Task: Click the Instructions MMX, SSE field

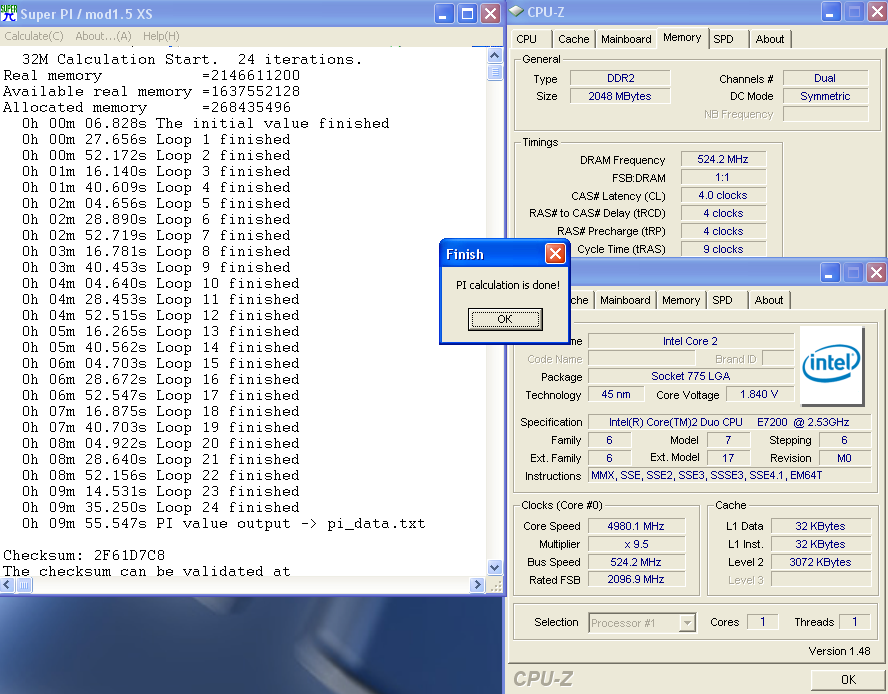Action: coord(729,475)
